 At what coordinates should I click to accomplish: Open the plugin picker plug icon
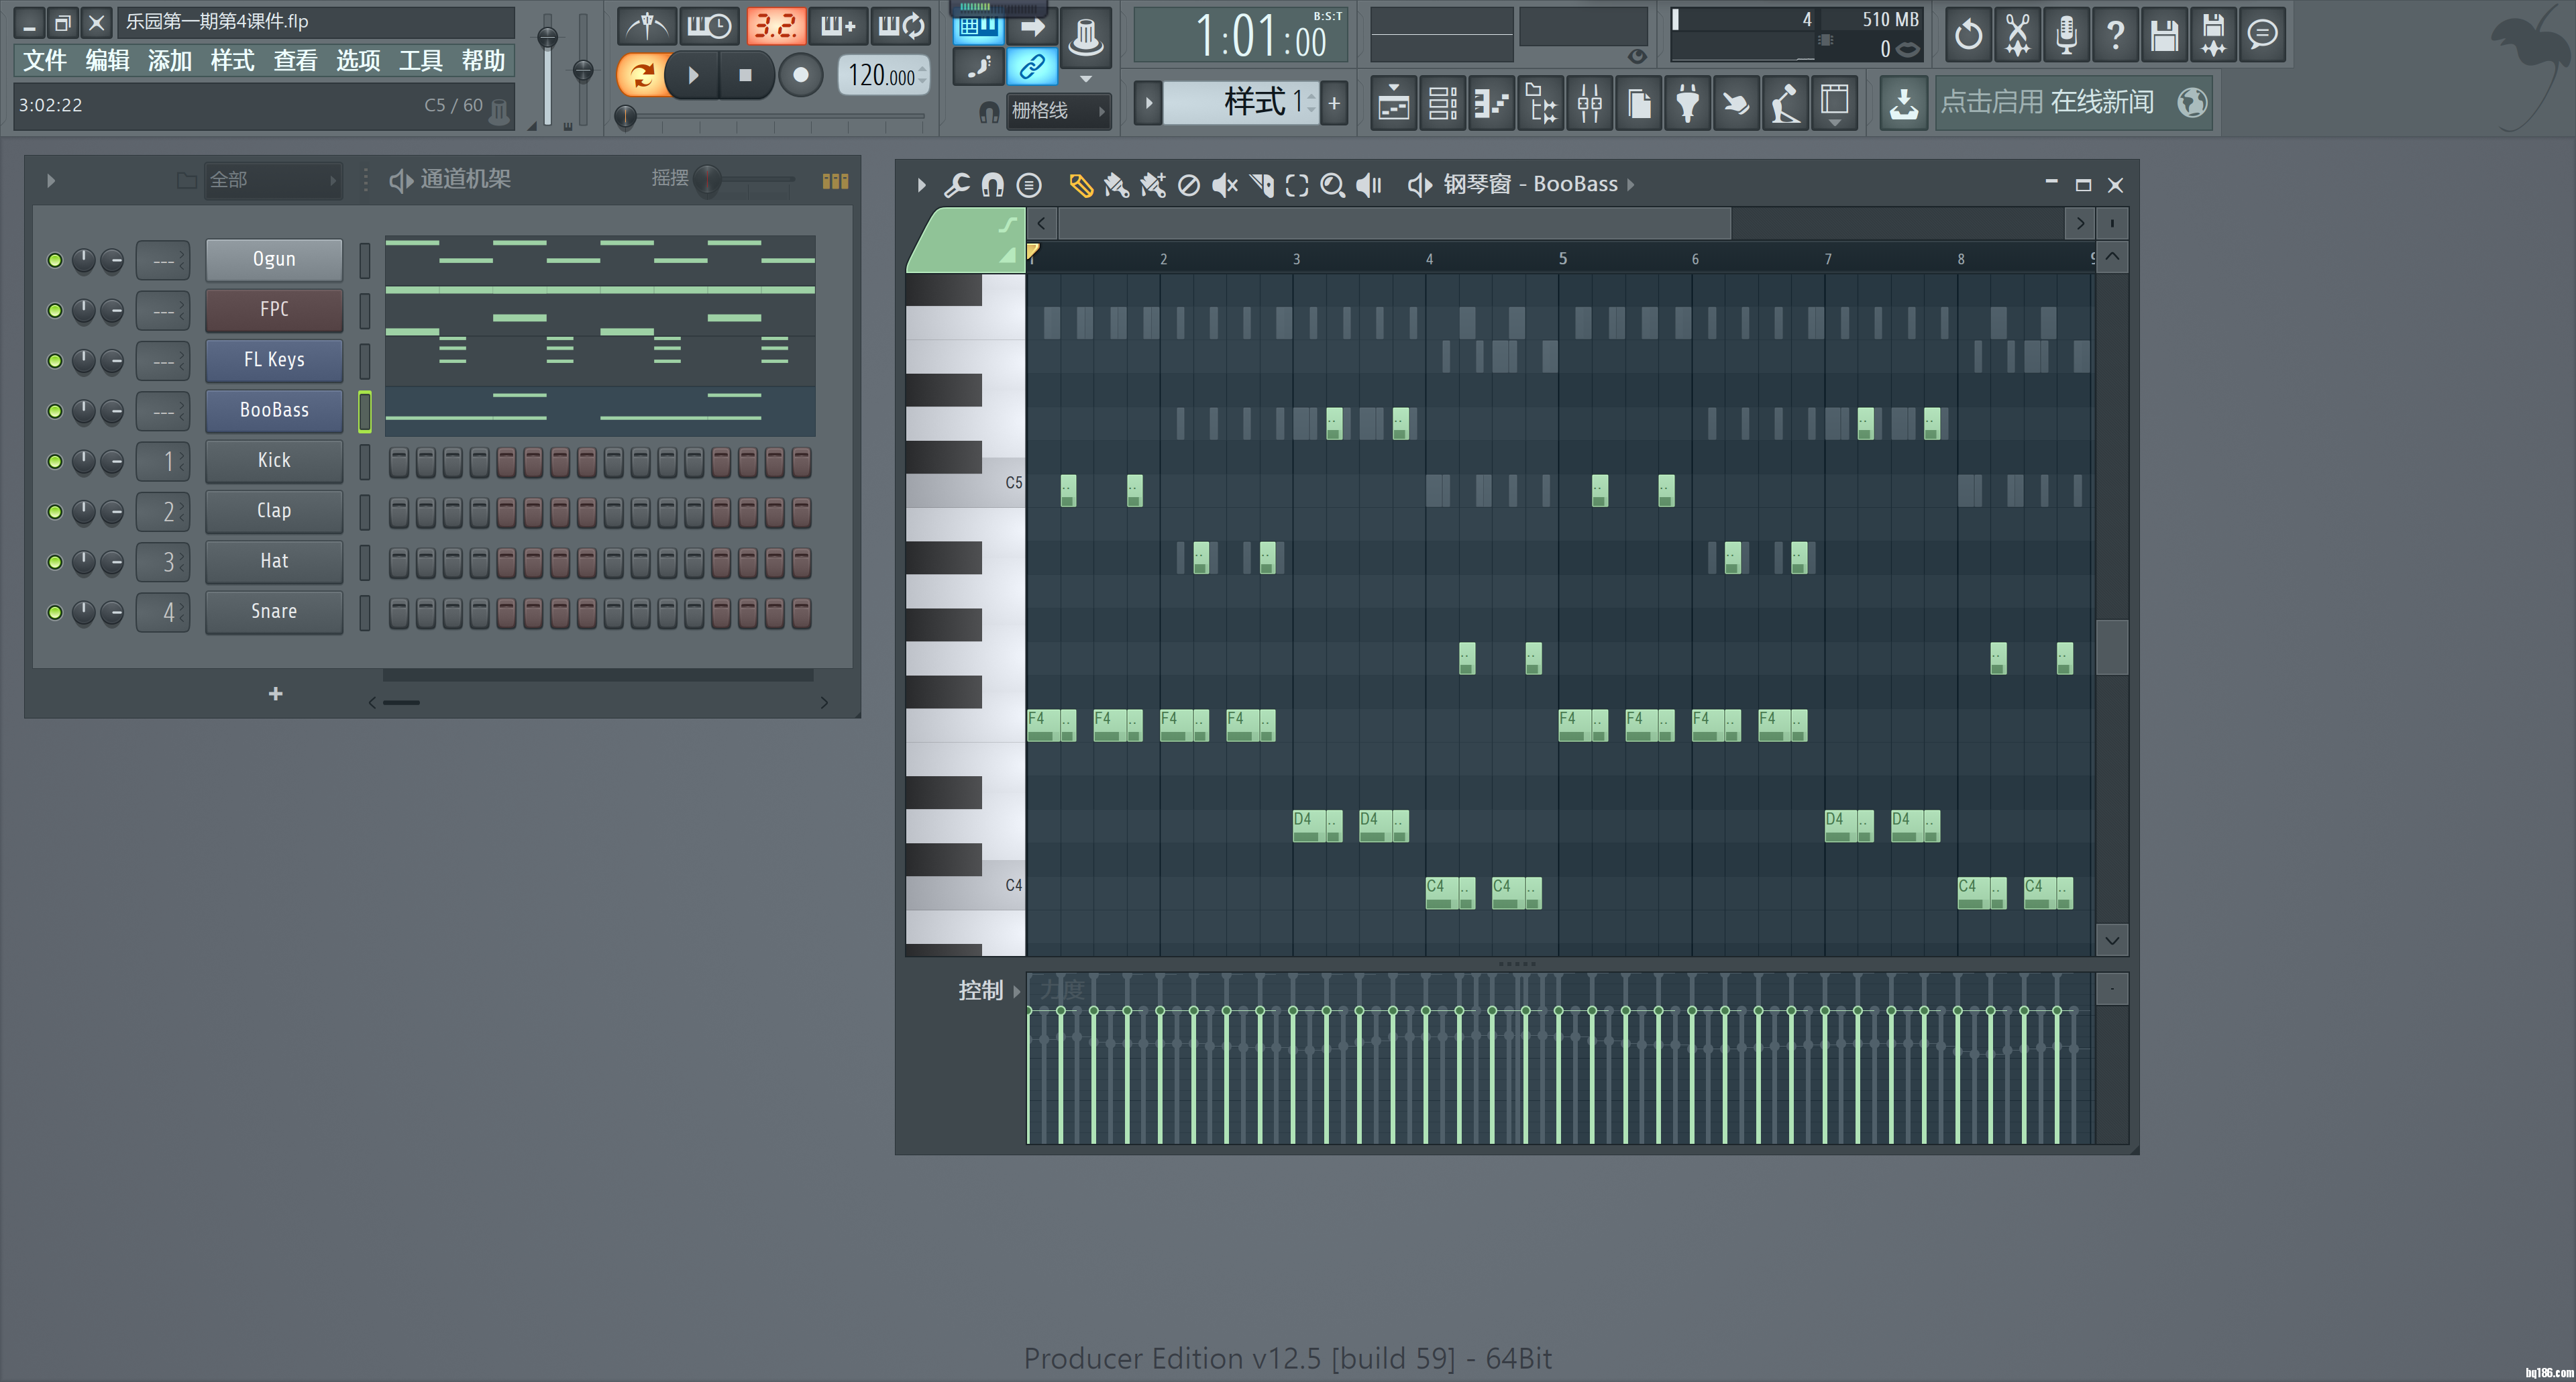tap(1687, 103)
